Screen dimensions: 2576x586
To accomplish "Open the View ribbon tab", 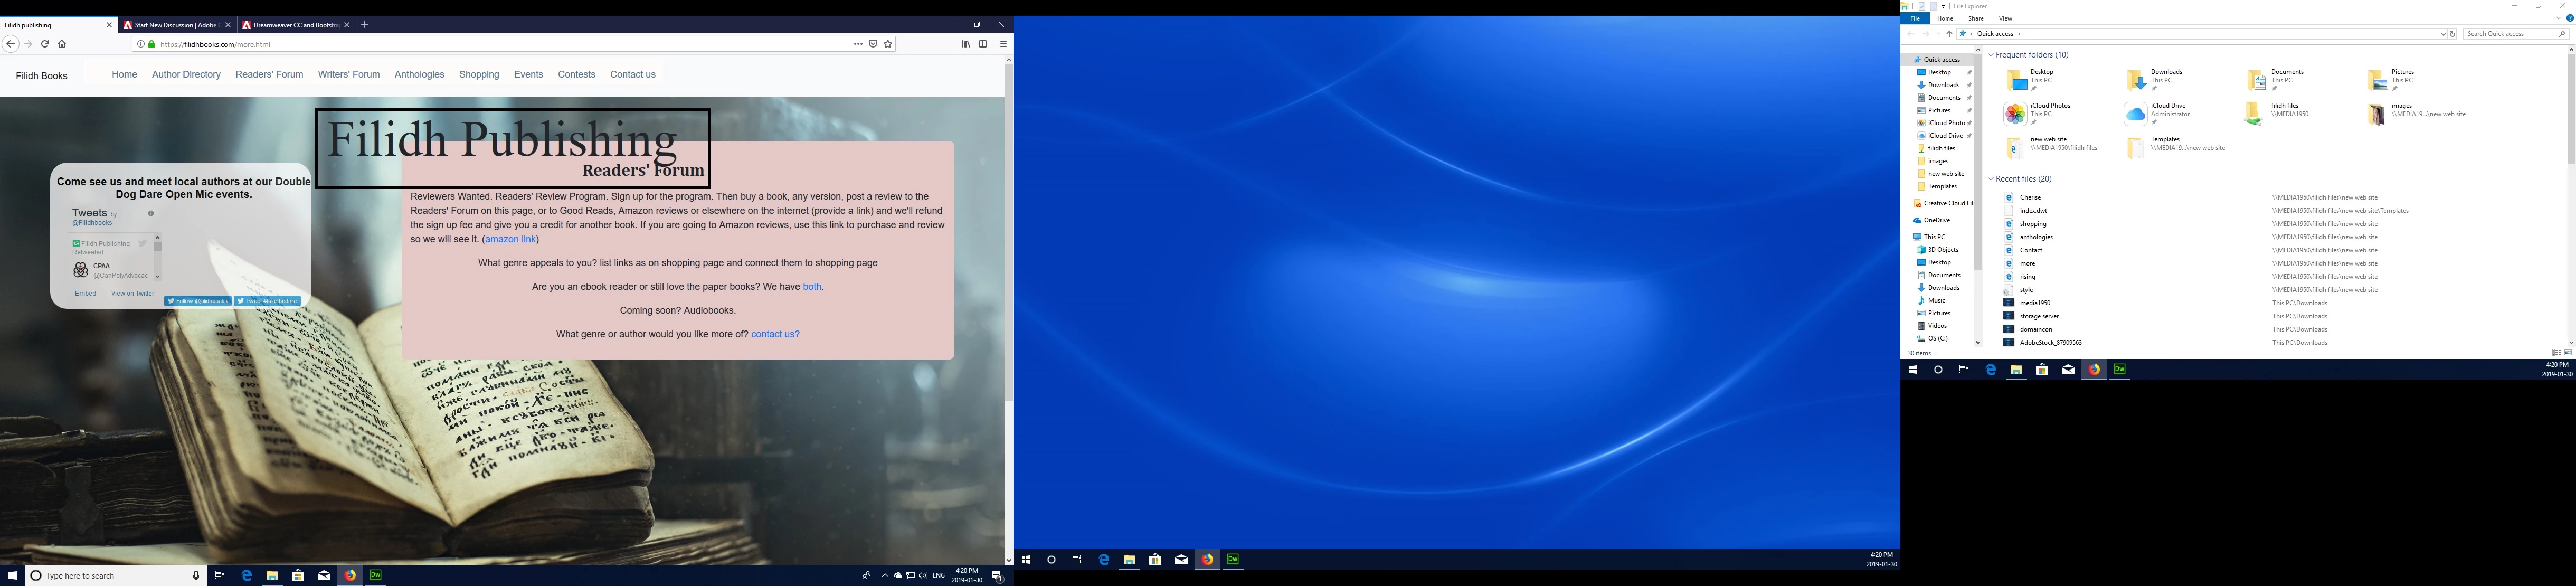I will (x=2005, y=18).
